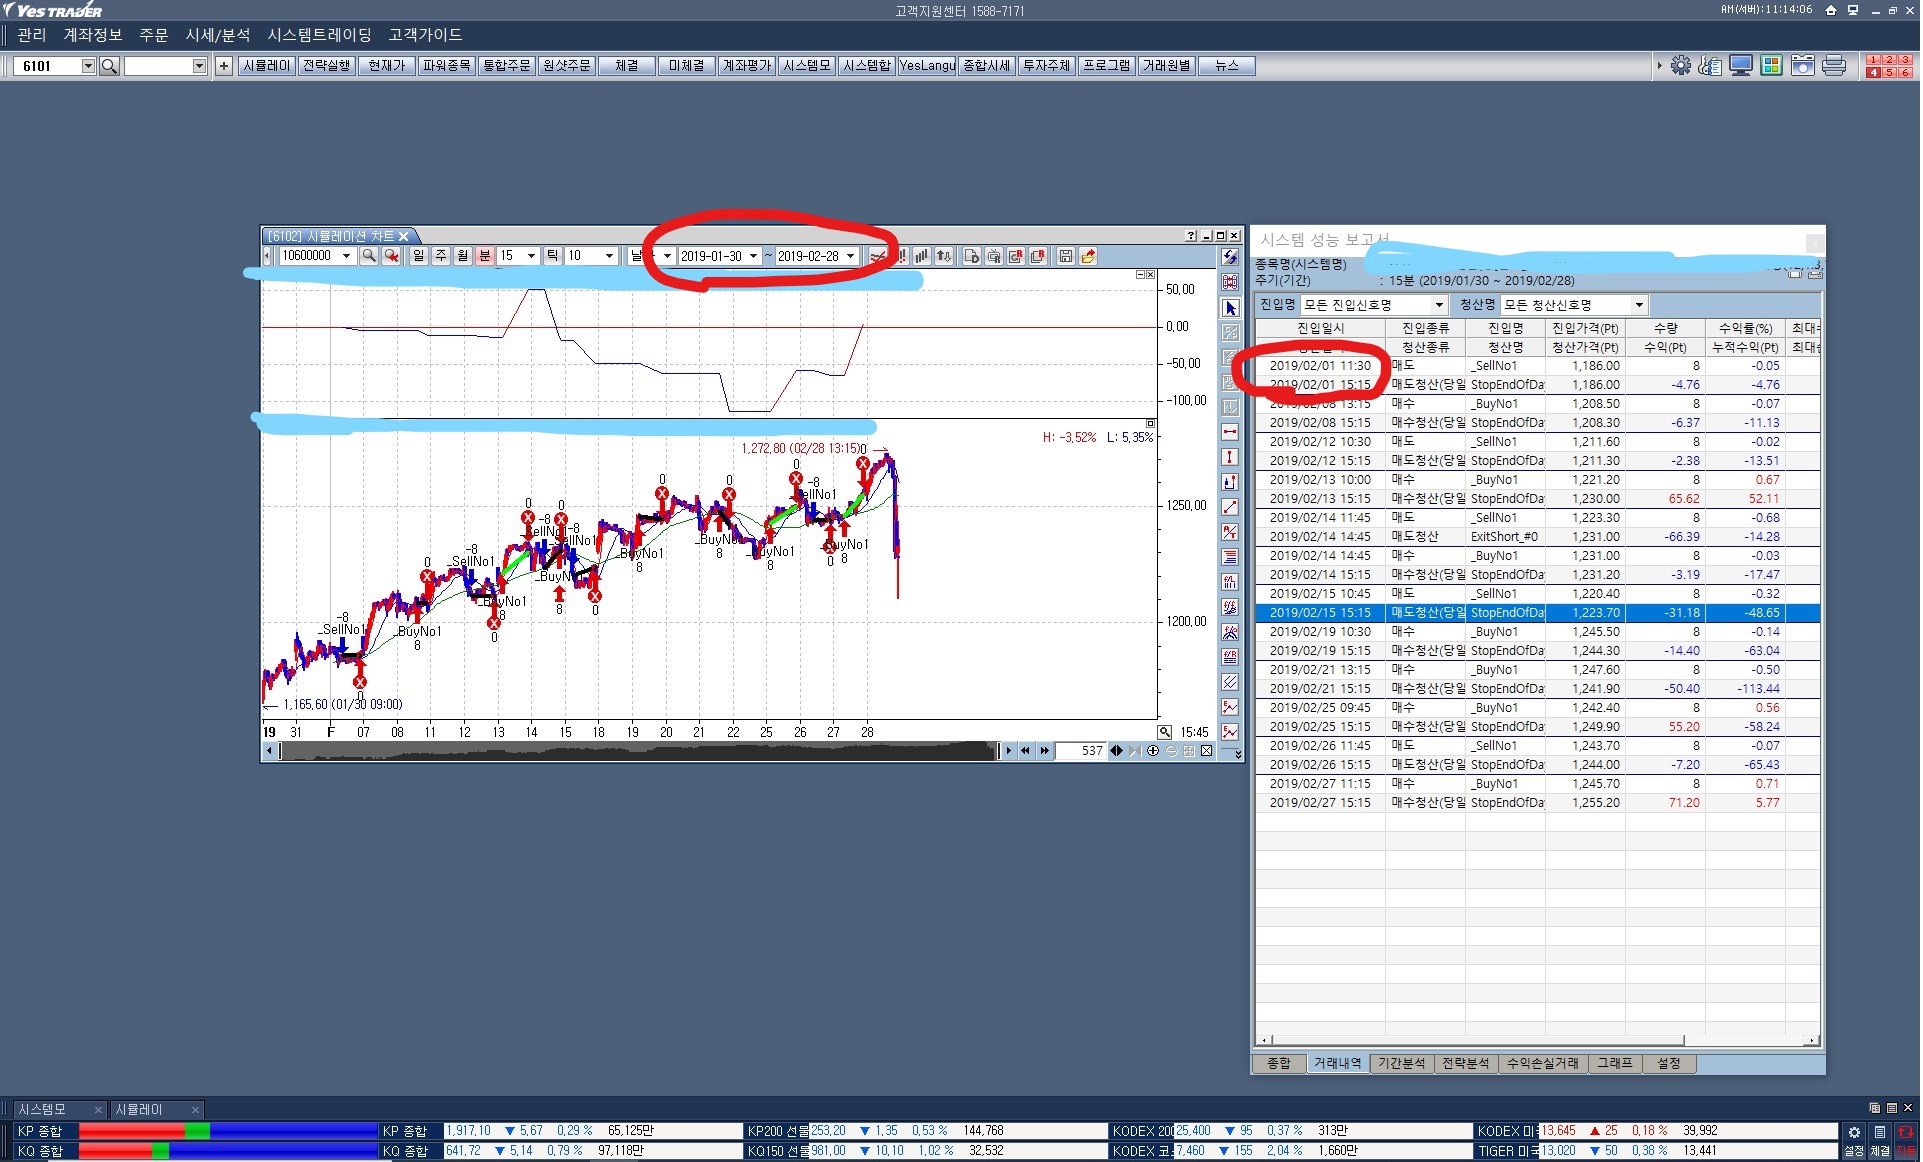Screen dimensions: 1923x1162
Task: Click the magnifier search icon beside the 6101 field
Action: [x=110, y=66]
